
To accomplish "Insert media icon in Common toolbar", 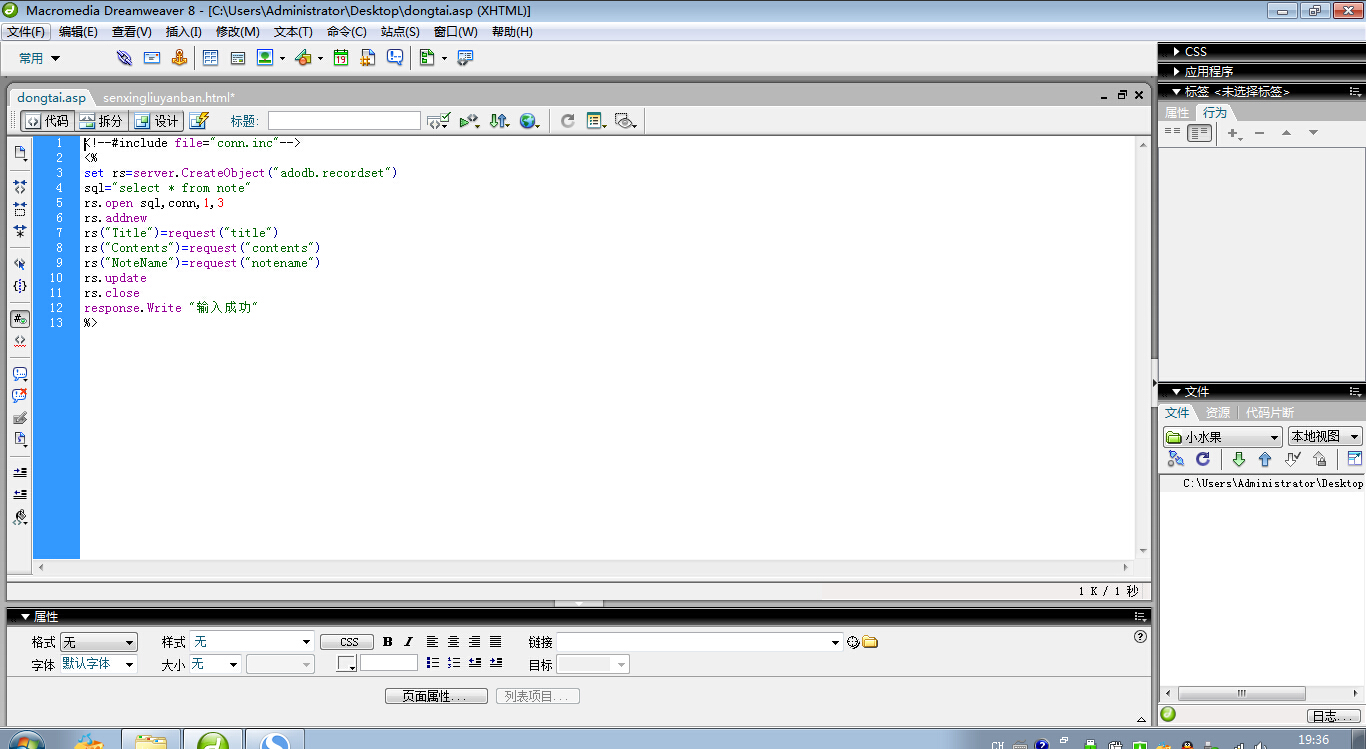I will [304, 58].
